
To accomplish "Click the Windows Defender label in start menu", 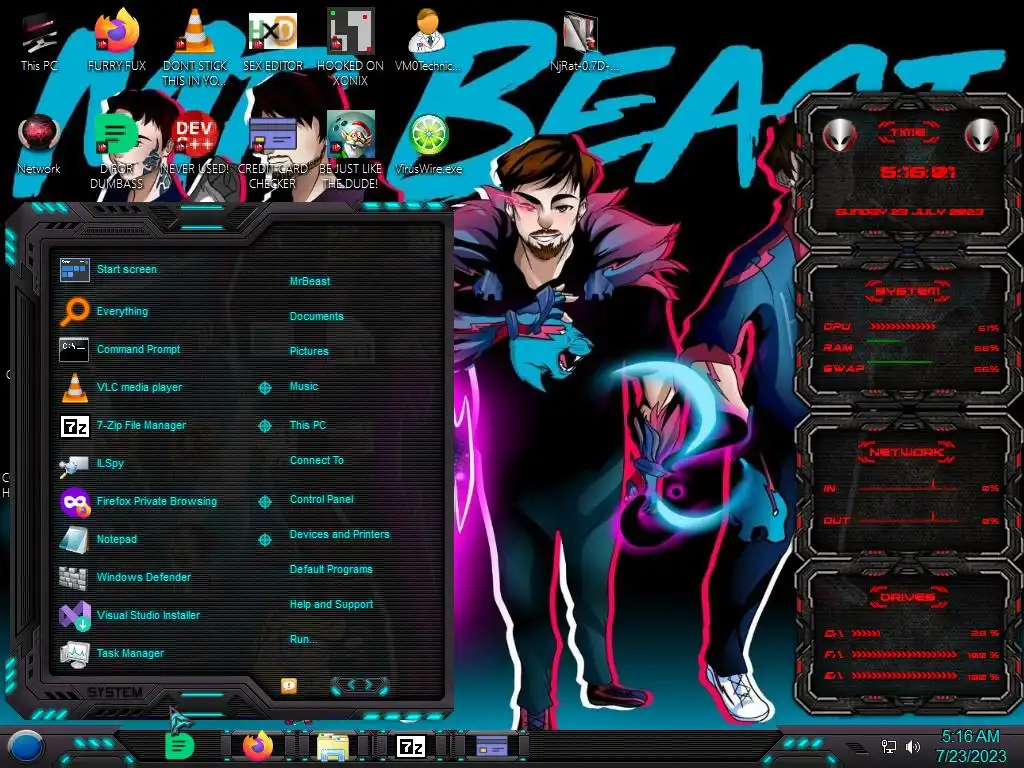I will tap(144, 577).
